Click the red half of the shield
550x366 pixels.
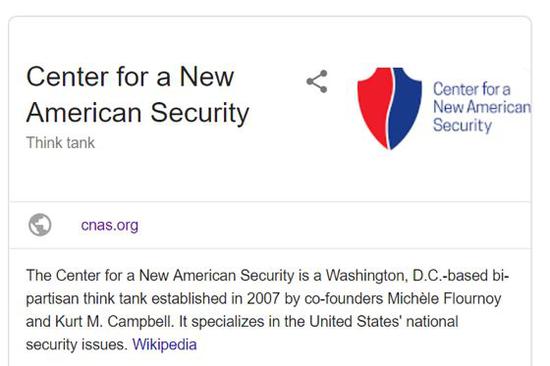point(374,105)
